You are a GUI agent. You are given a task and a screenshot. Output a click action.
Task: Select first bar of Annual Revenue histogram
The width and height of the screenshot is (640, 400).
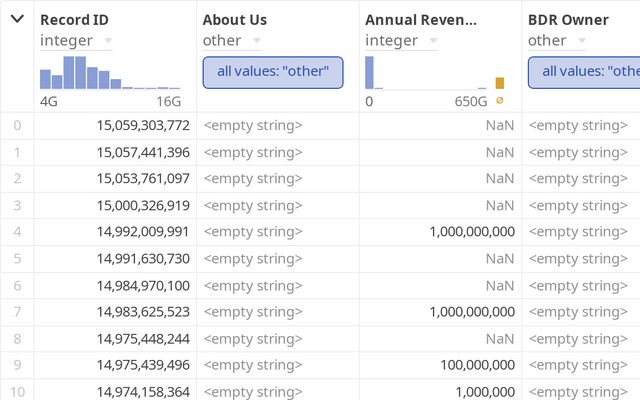(369, 73)
